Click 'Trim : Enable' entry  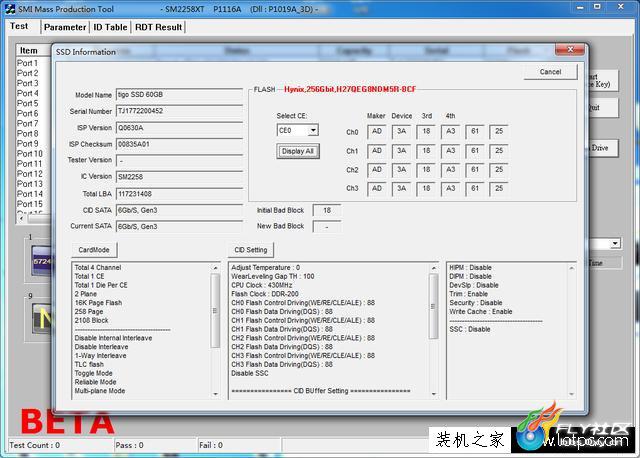pyautogui.click(x=469, y=294)
